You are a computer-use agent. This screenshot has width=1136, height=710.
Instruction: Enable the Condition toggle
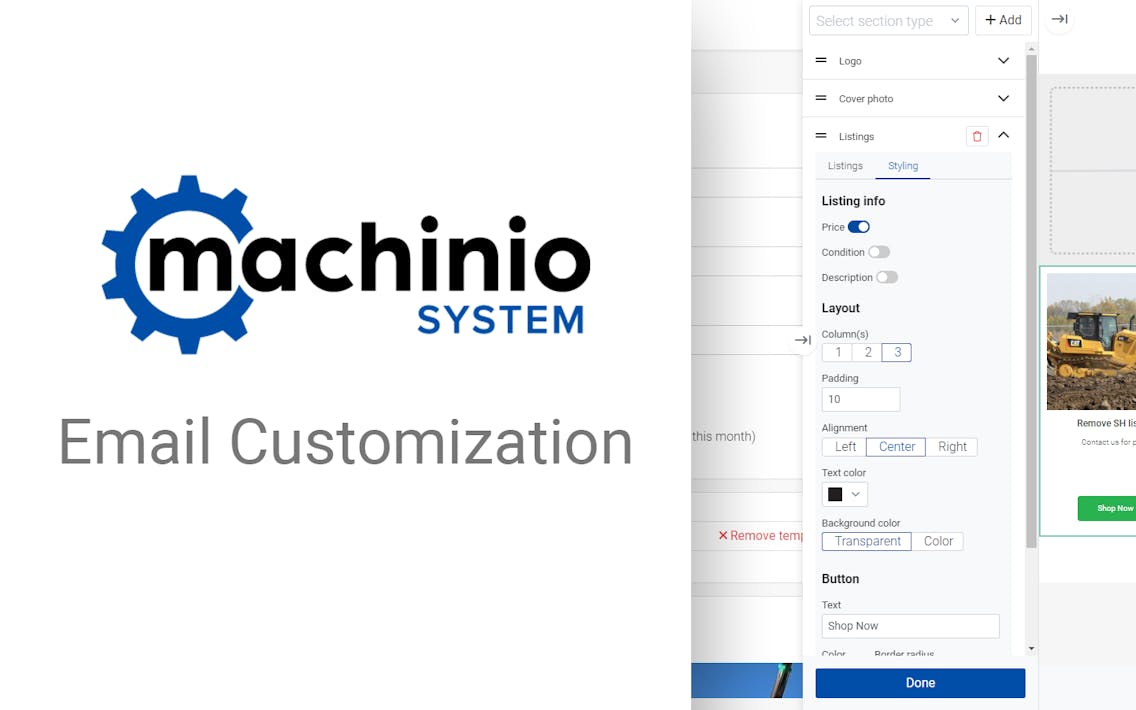pos(879,252)
